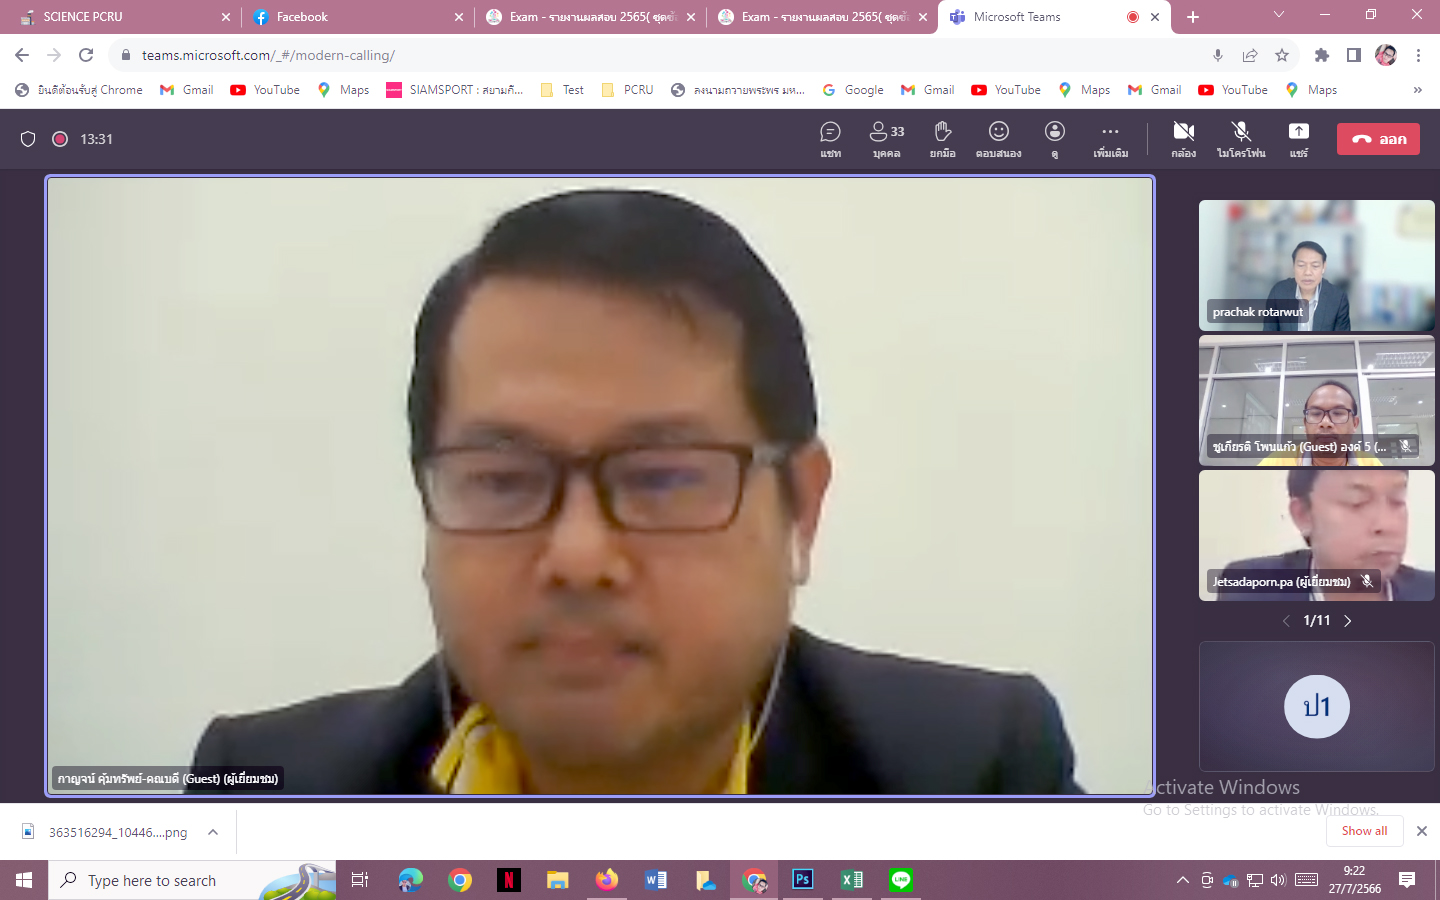Show the 33 participants list
This screenshot has height=900, width=1440.
click(x=886, y=139)
